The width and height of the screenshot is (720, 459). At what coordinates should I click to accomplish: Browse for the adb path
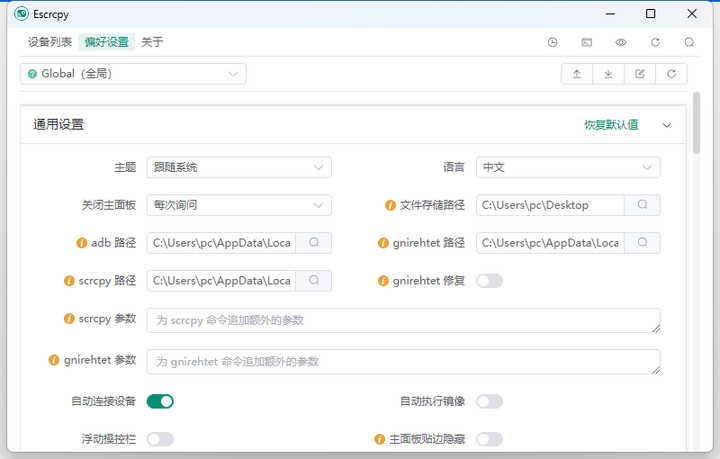tap(314, 243)
